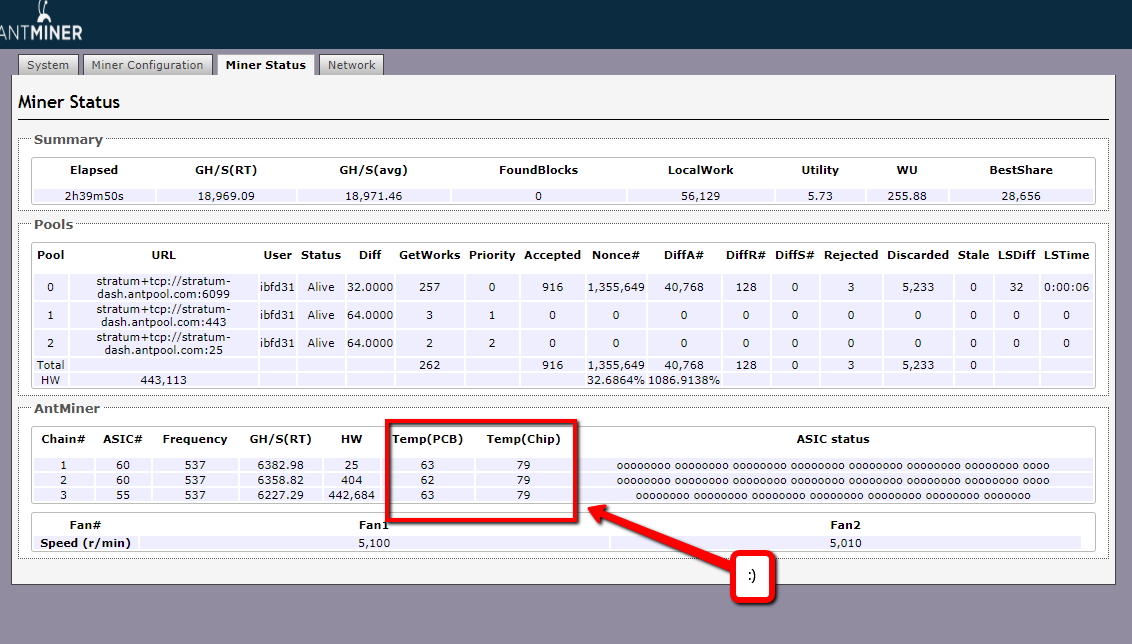Click the Fan1 speed value 5,100

click(373, 543)
